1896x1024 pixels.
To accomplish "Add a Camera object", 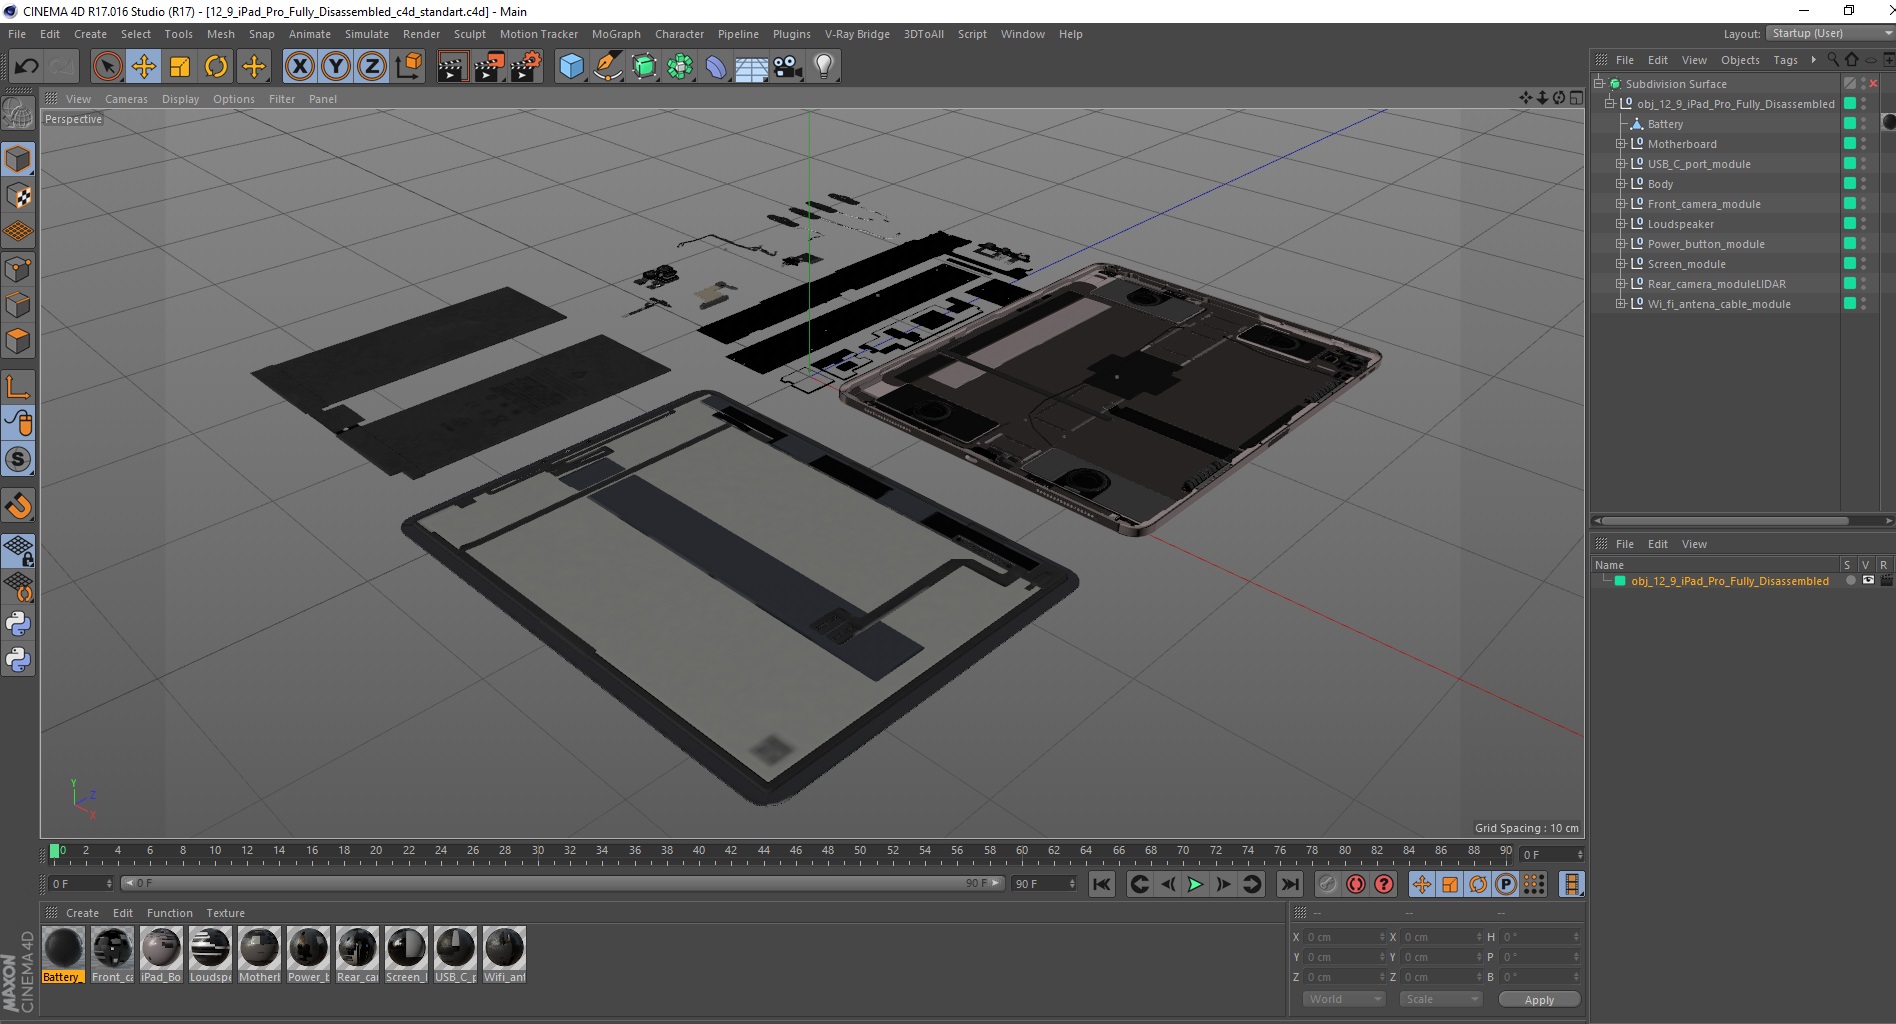I will (788, 67).
